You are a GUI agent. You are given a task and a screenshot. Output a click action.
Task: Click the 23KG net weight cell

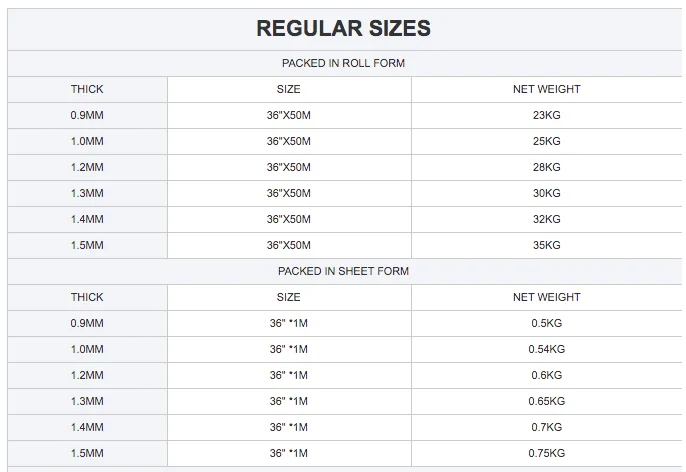(546, 115)
